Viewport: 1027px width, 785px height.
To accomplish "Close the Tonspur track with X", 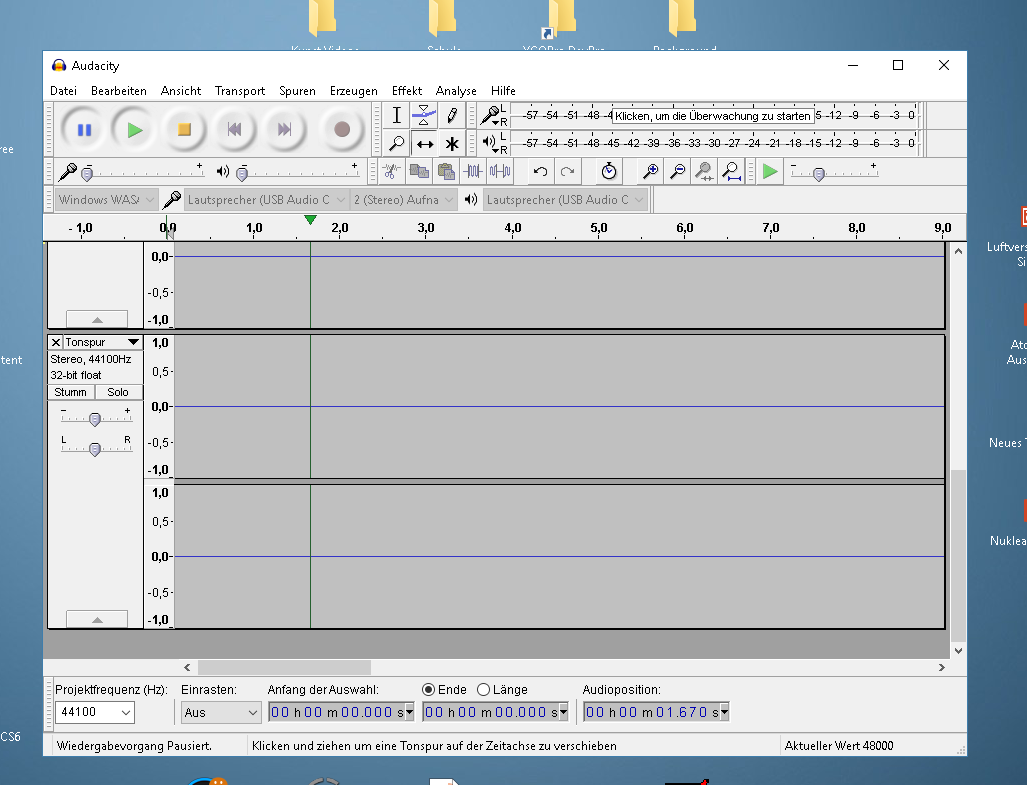I will (x=56, y=342).
